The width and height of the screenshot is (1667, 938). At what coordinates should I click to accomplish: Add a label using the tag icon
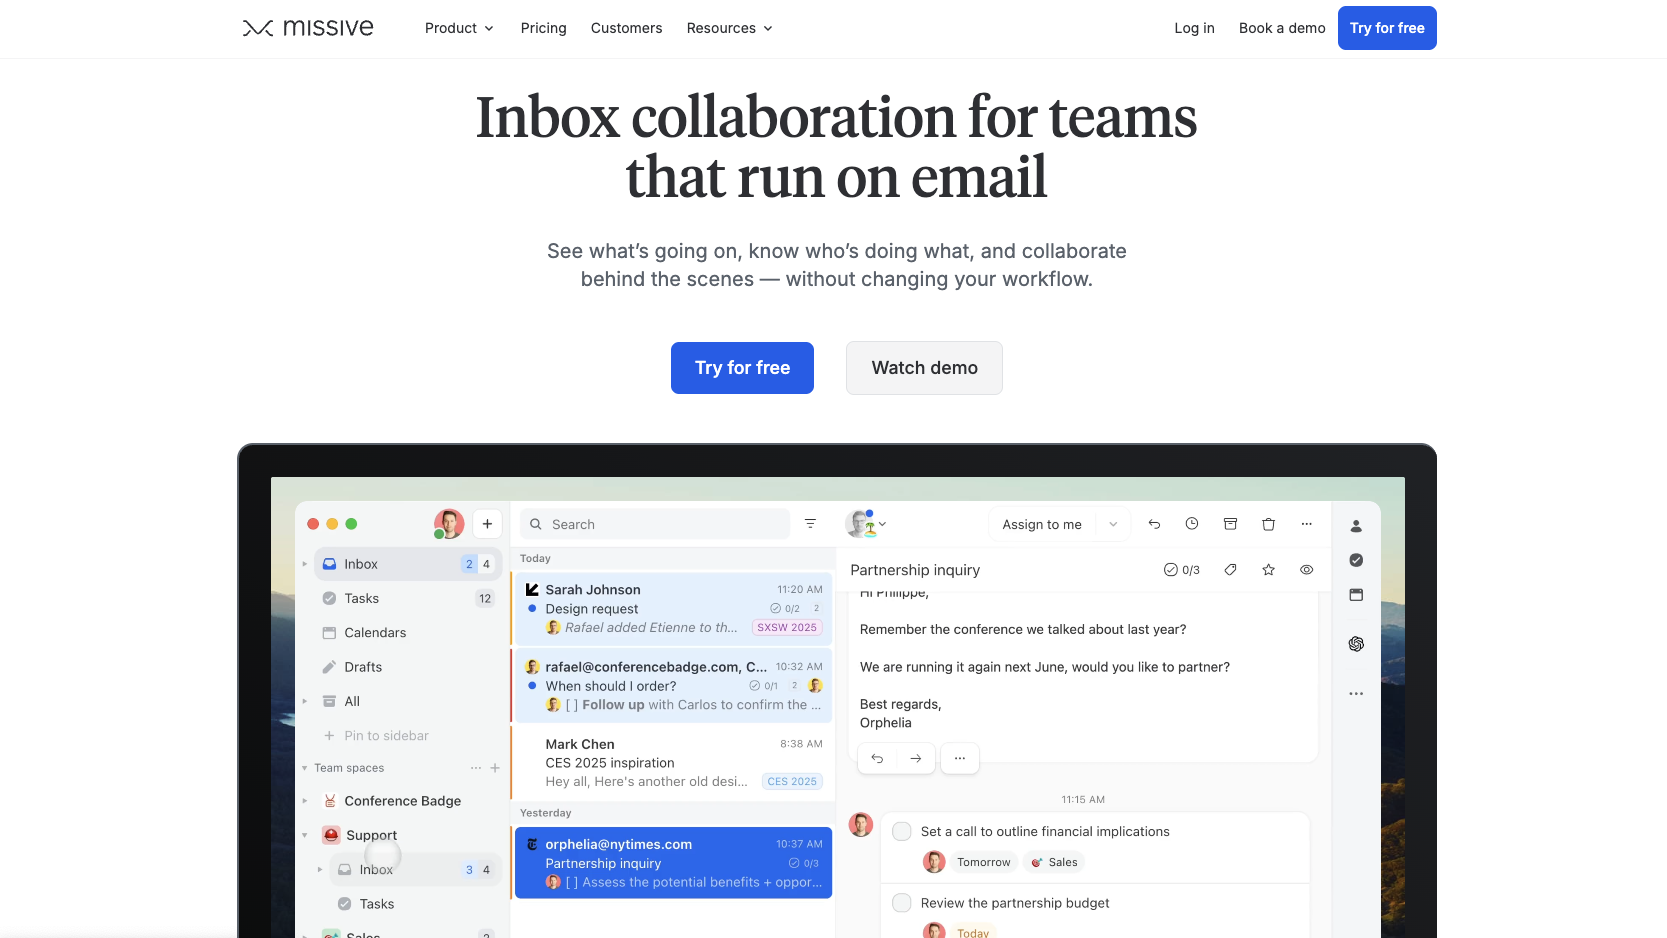click(1230, 569)
